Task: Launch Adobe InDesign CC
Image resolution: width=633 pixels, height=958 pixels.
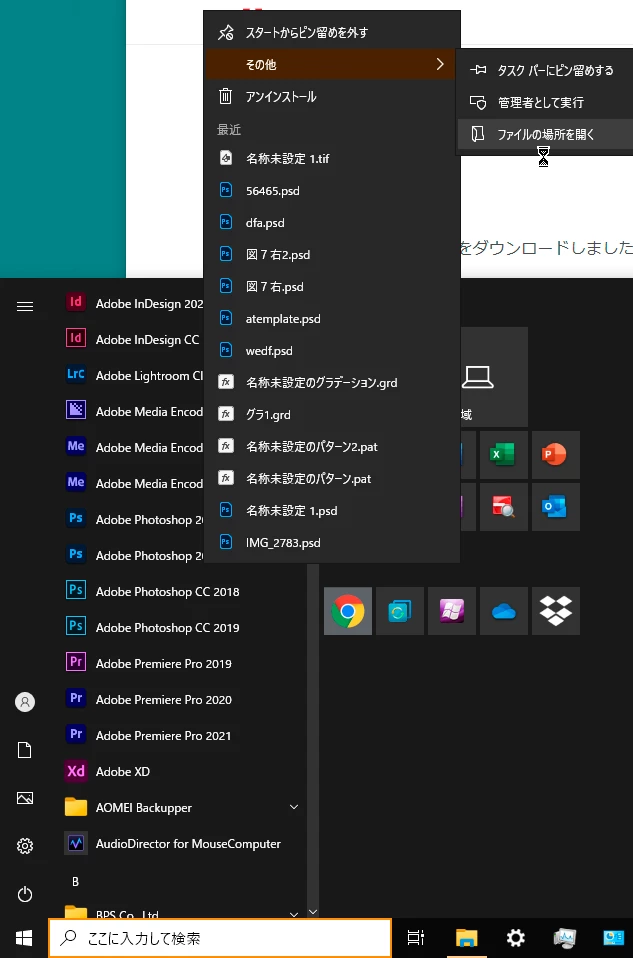Action: [x=132, y=340]
